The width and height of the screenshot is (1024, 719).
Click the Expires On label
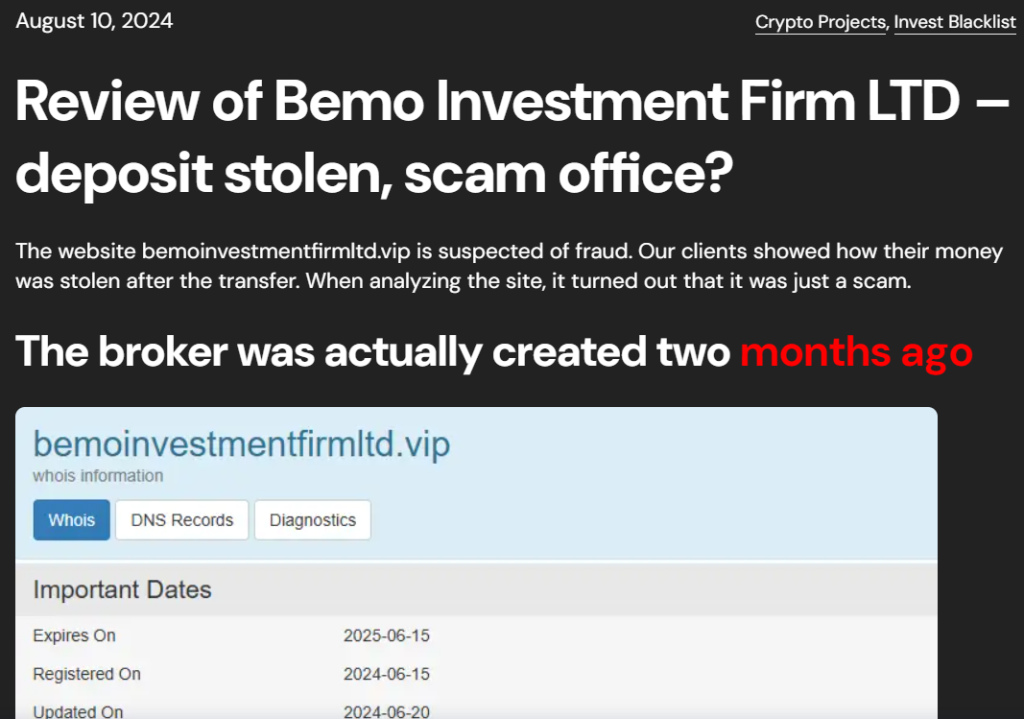click(x=74, y=635)
